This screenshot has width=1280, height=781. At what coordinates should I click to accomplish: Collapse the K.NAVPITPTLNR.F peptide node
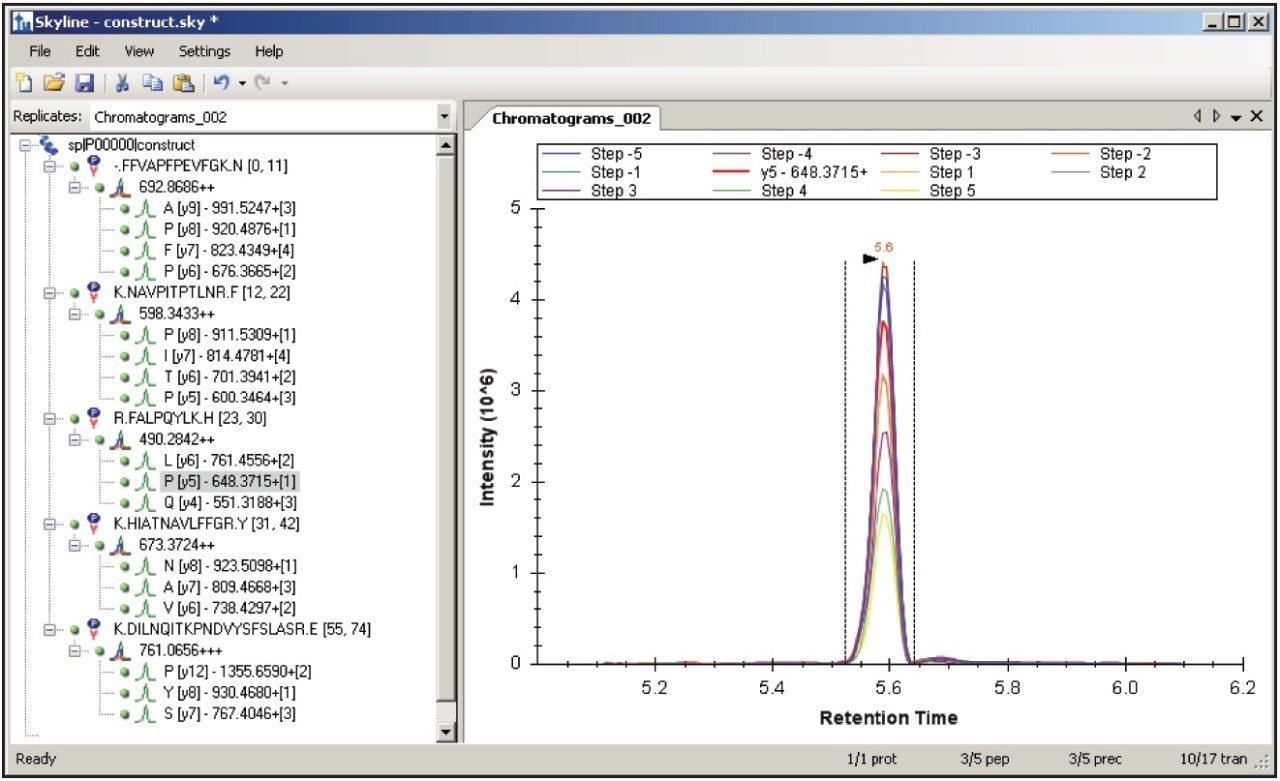point(52,292)
